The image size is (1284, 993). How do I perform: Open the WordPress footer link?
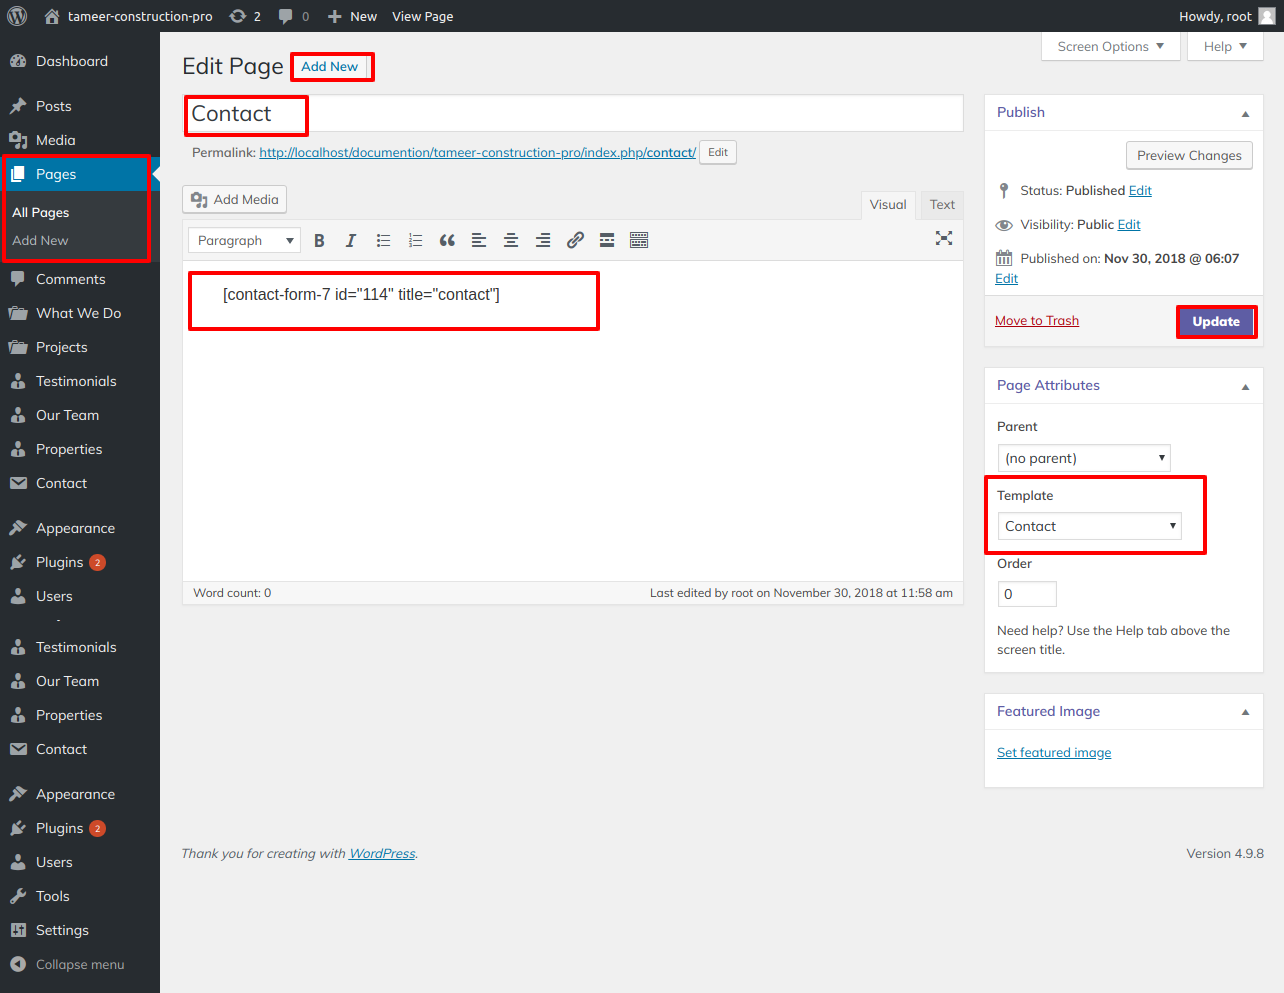pyautogui.click(x=382, y=853)
